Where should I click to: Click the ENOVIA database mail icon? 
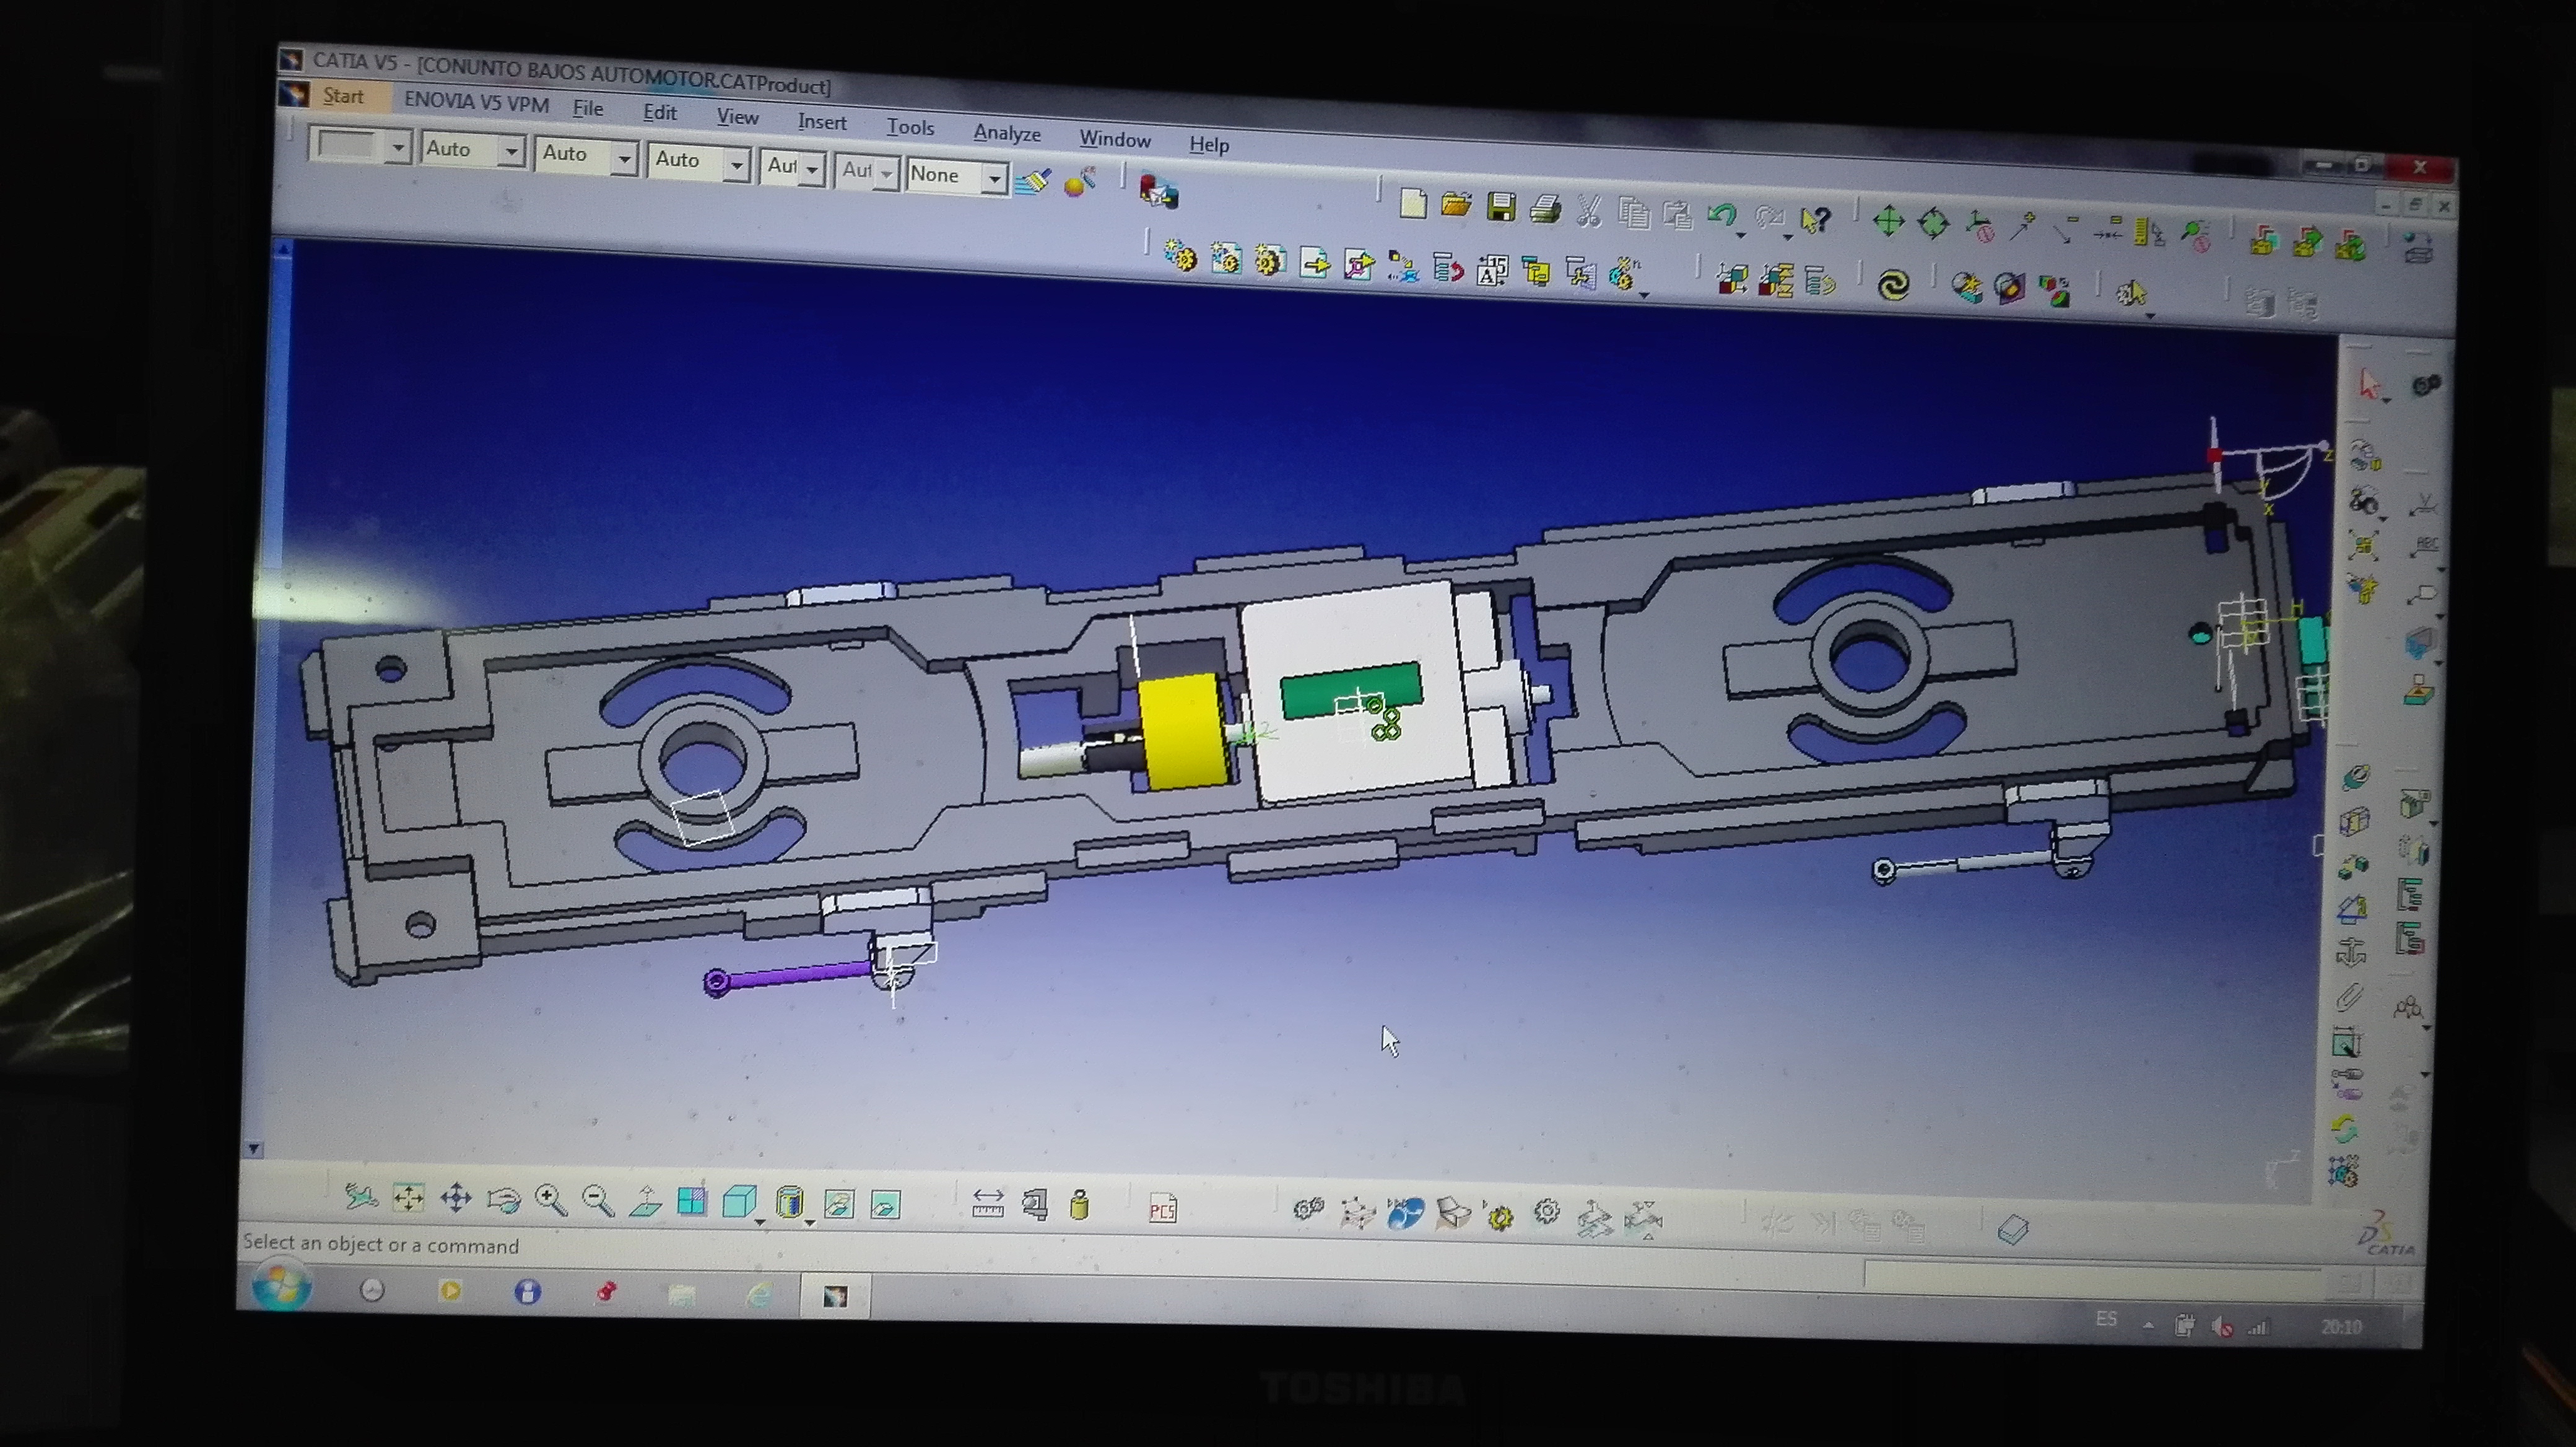1159,190
